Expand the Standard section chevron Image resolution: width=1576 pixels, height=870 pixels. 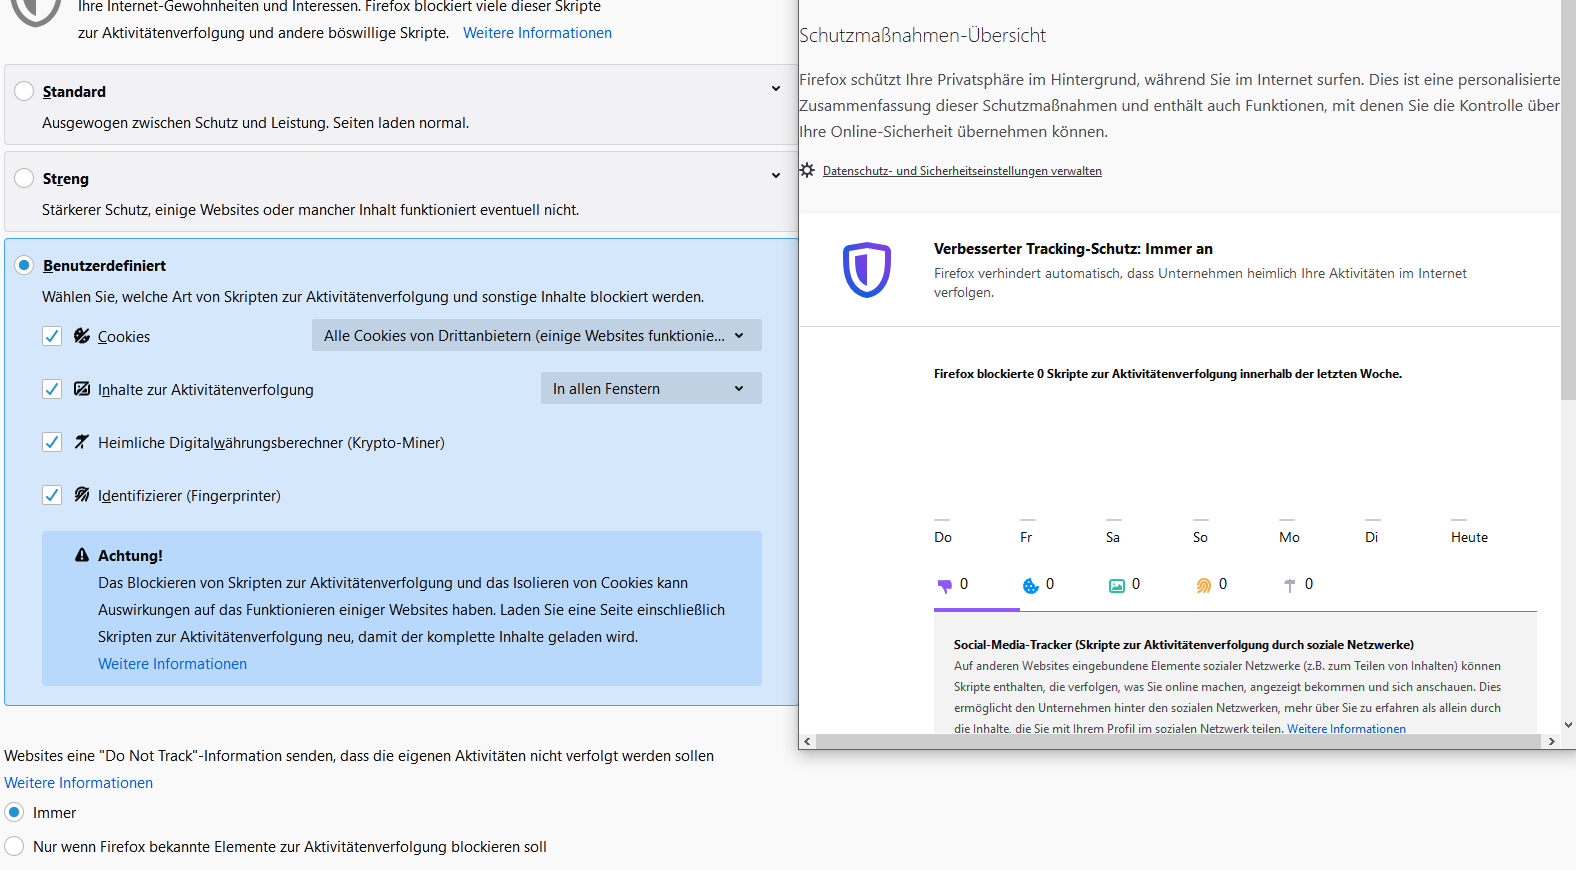click(776, 89)
